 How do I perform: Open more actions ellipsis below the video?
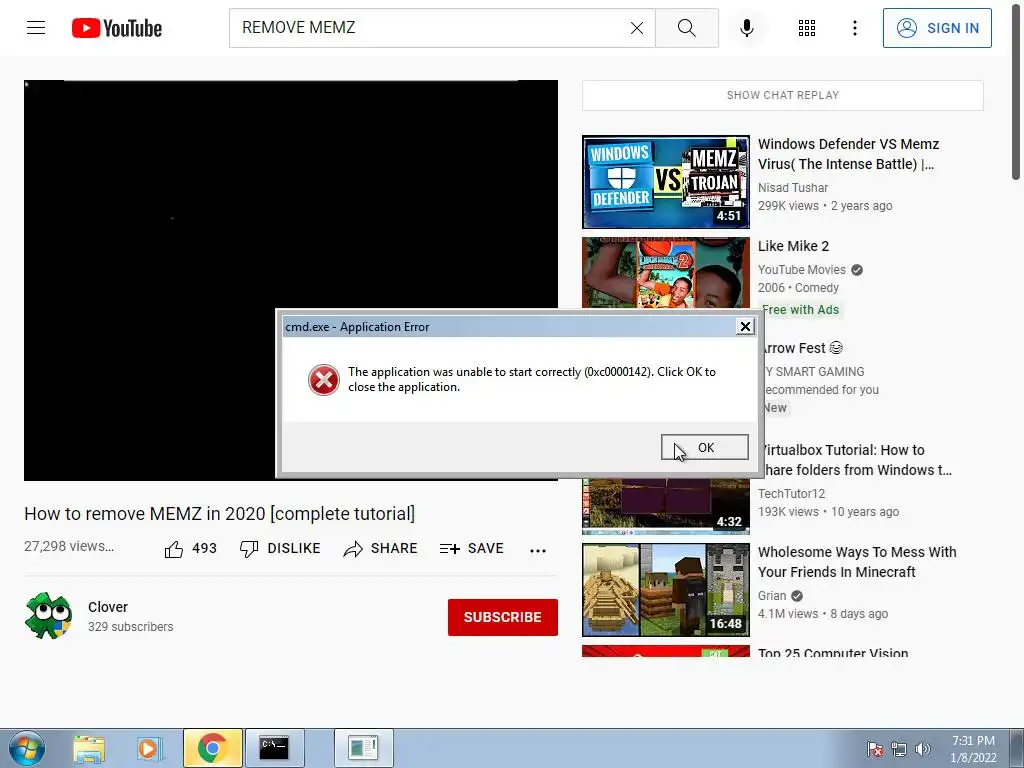click(x=537, y=551)
